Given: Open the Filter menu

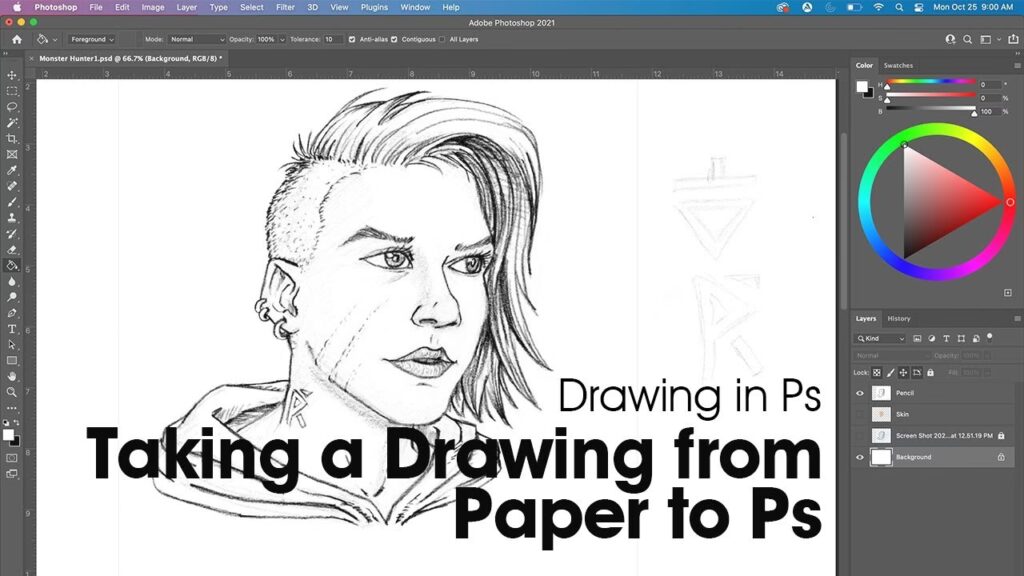Looking at the screenshot, I should pos(285,7).
